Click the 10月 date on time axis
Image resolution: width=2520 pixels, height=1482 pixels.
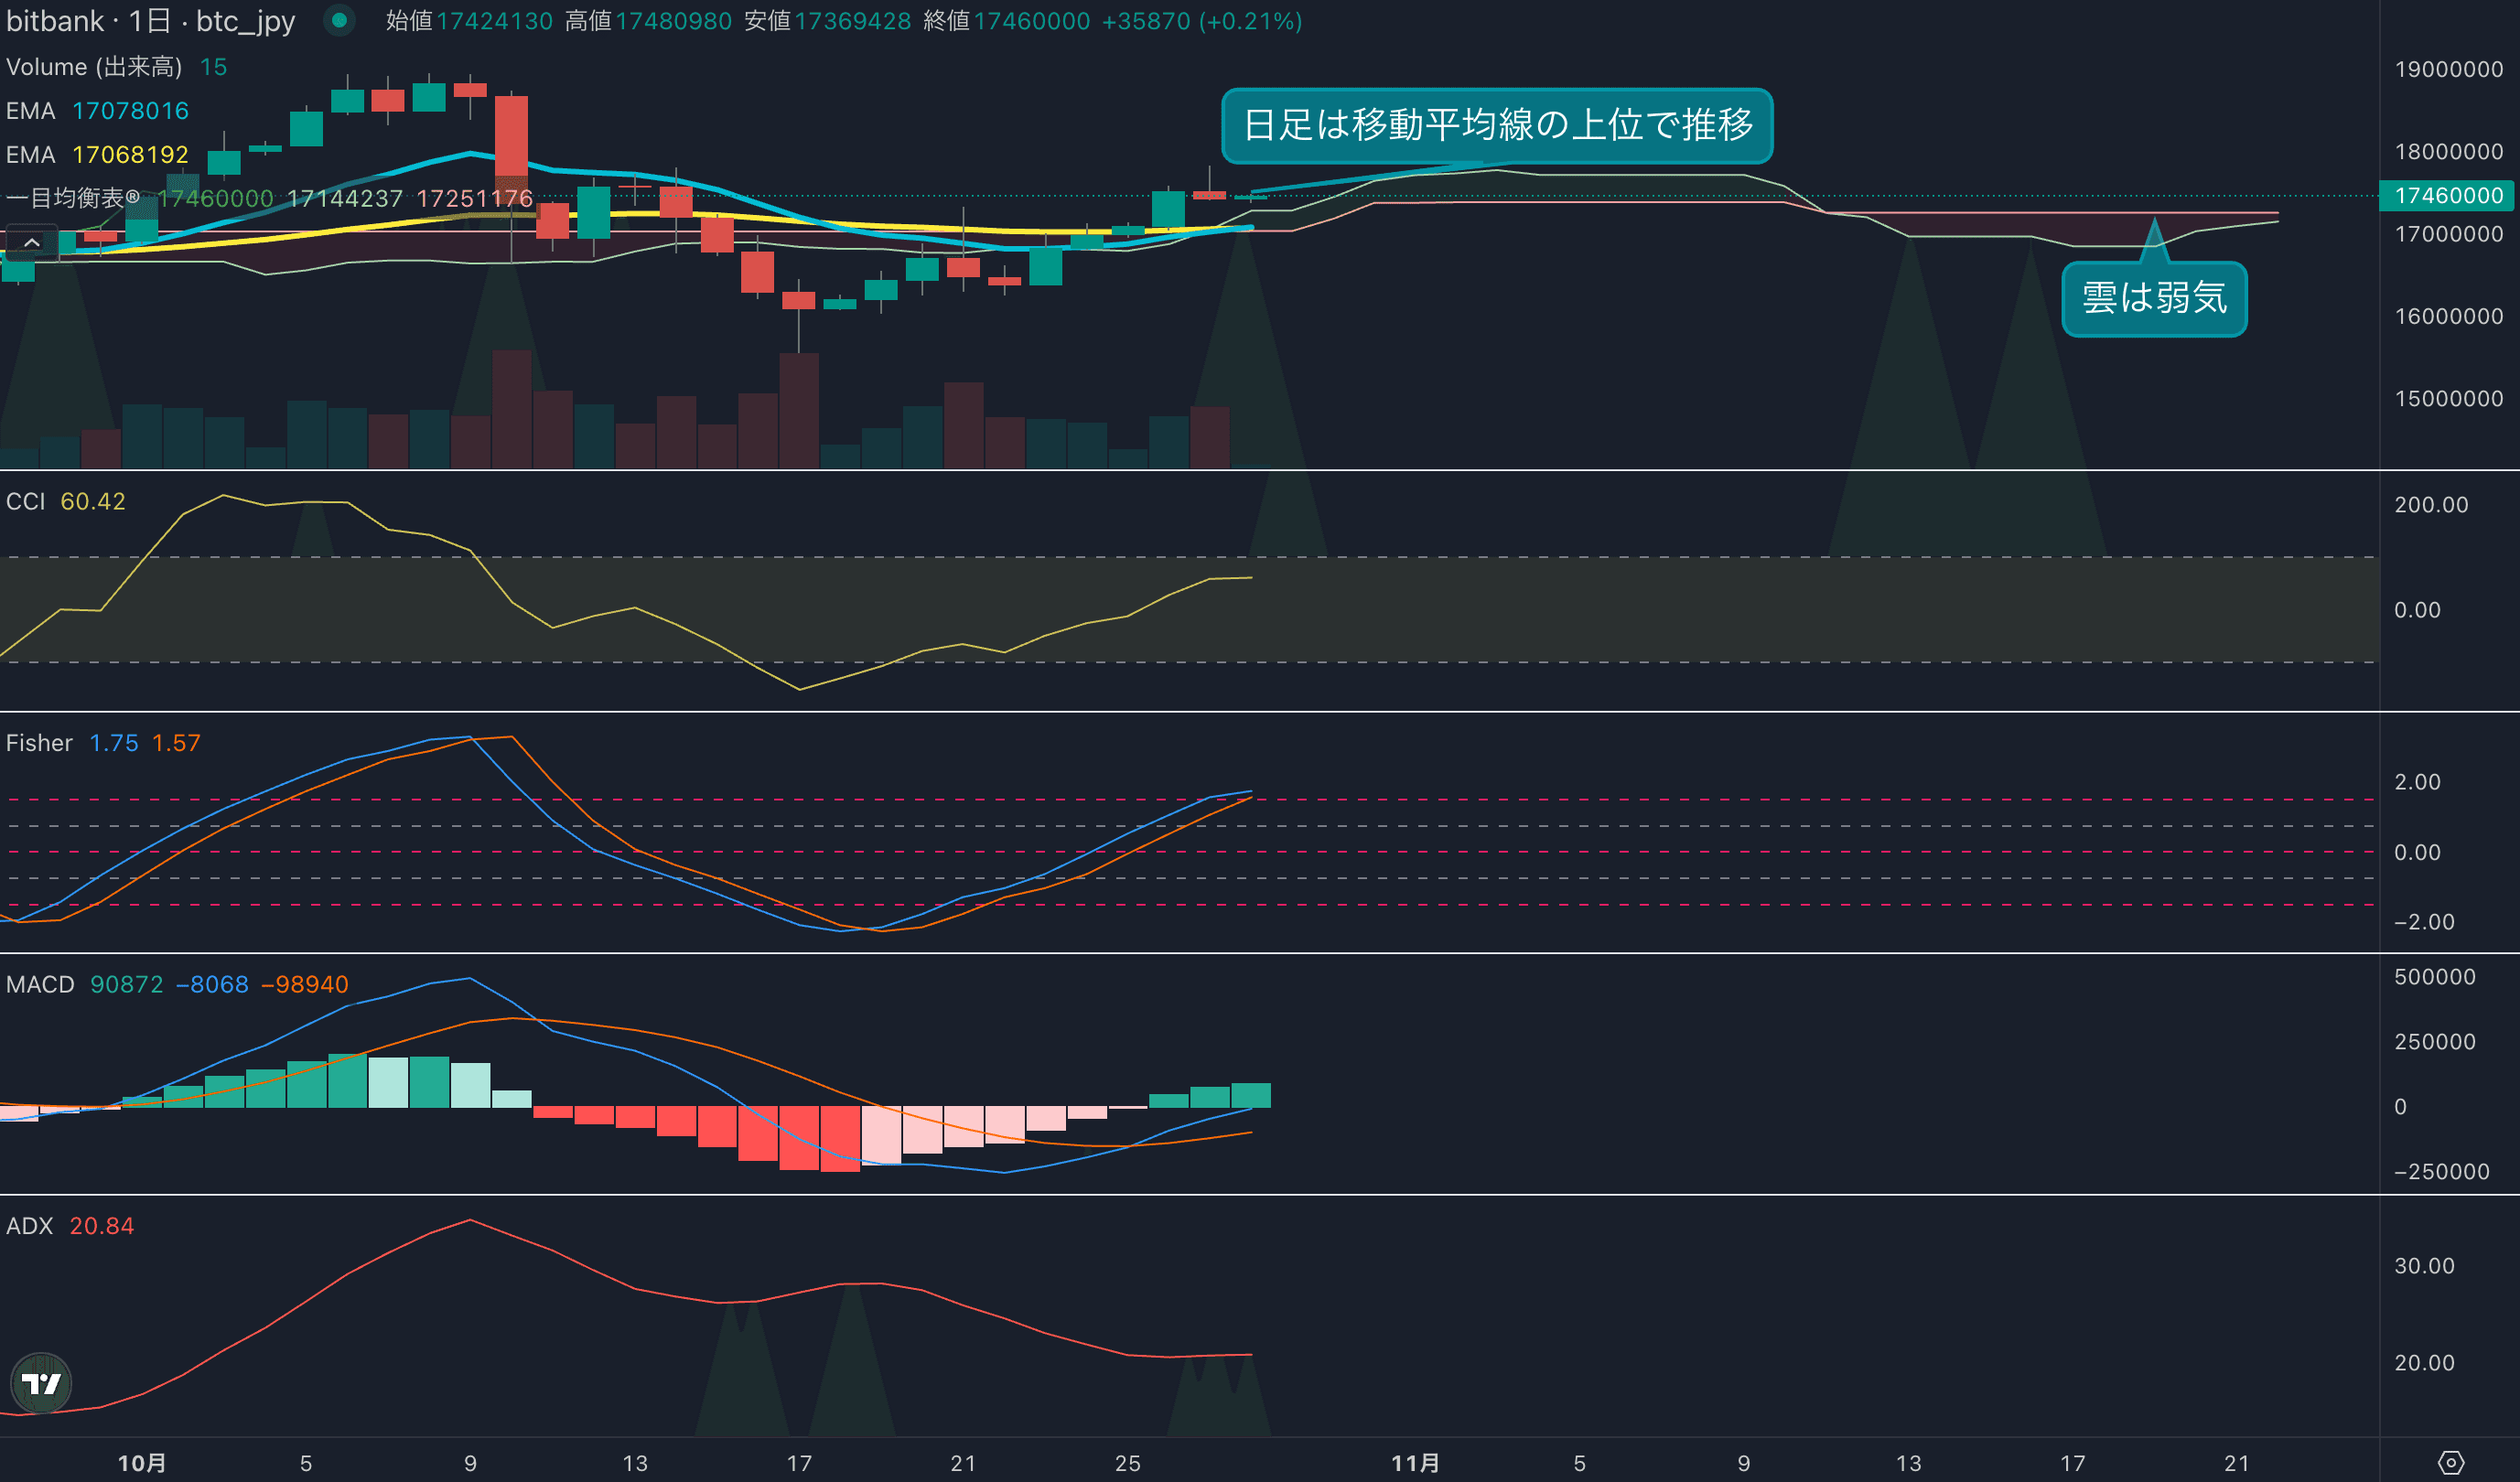pos(142,1463)
